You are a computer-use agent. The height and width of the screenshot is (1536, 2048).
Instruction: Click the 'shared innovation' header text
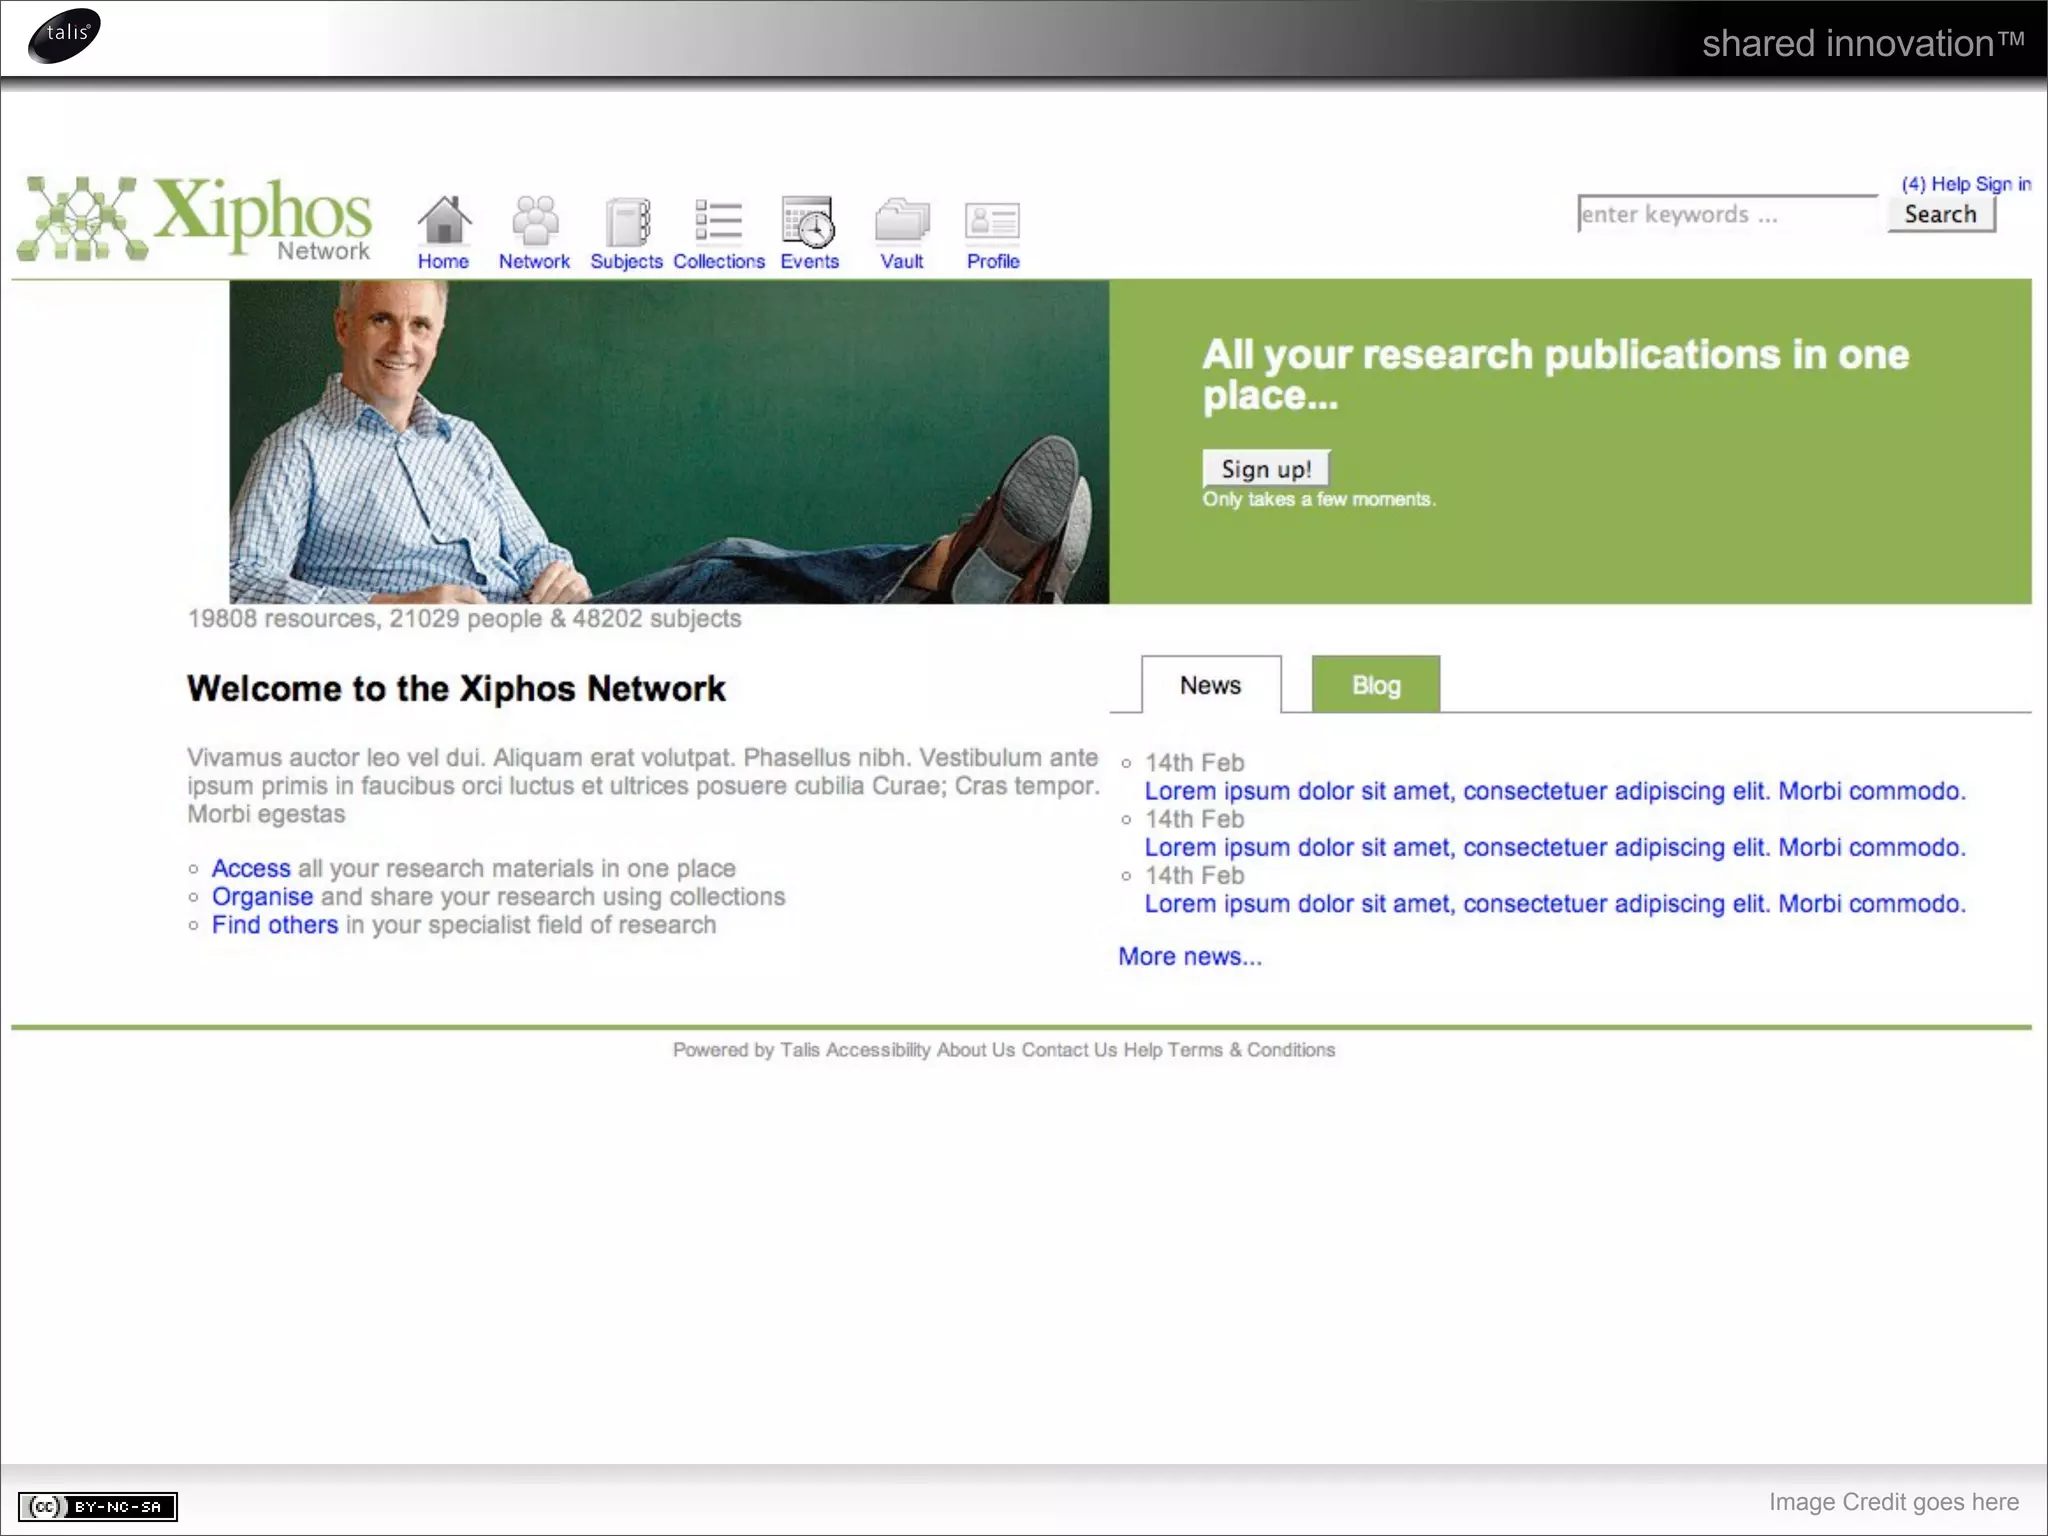click(1863, 43)
